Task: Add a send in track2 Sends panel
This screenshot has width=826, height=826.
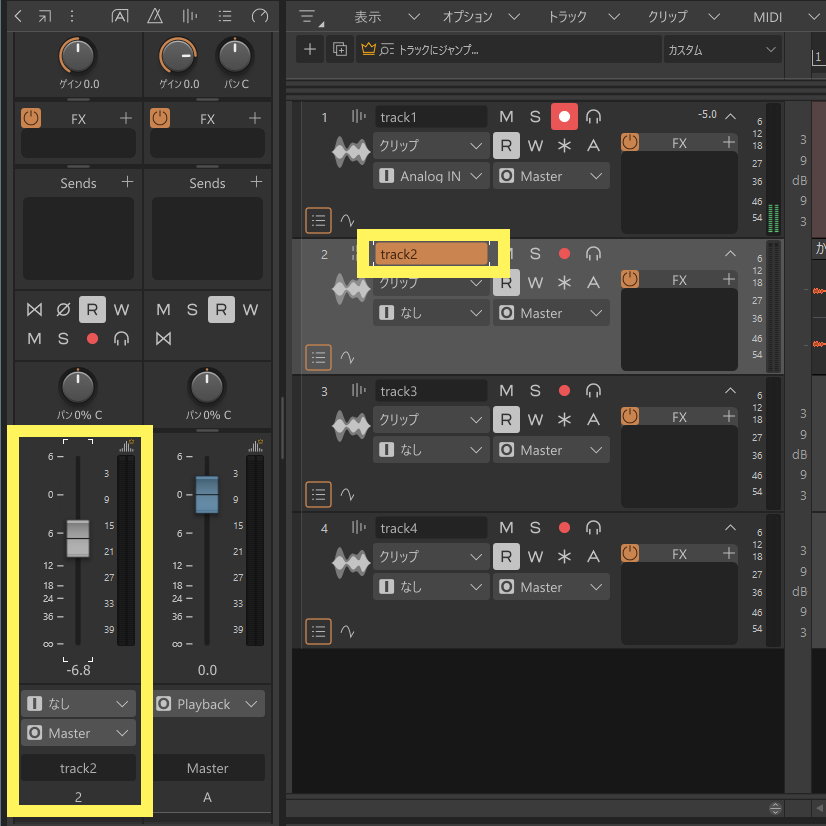Action: coord(127,182)
